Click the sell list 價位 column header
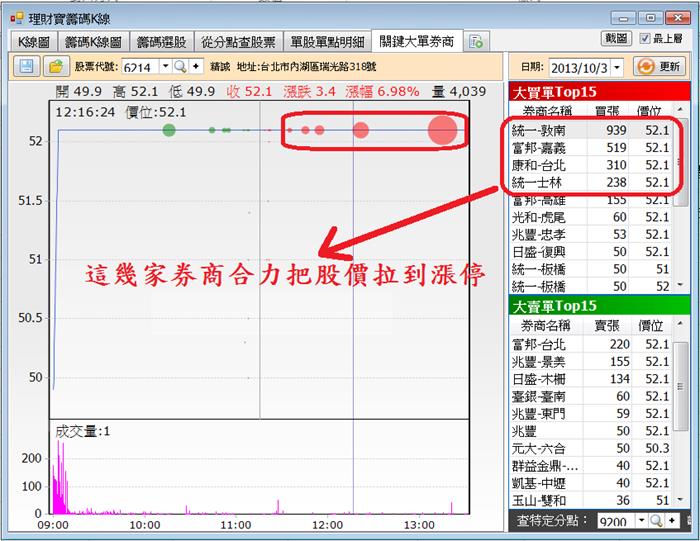 (651, 326)
